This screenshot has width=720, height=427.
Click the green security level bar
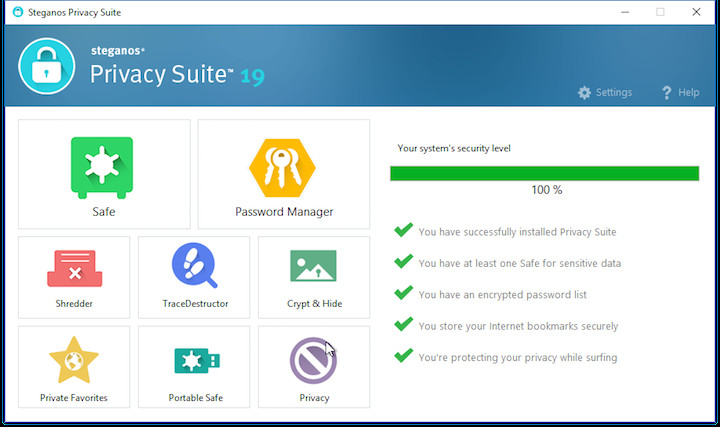coord(545,174)
